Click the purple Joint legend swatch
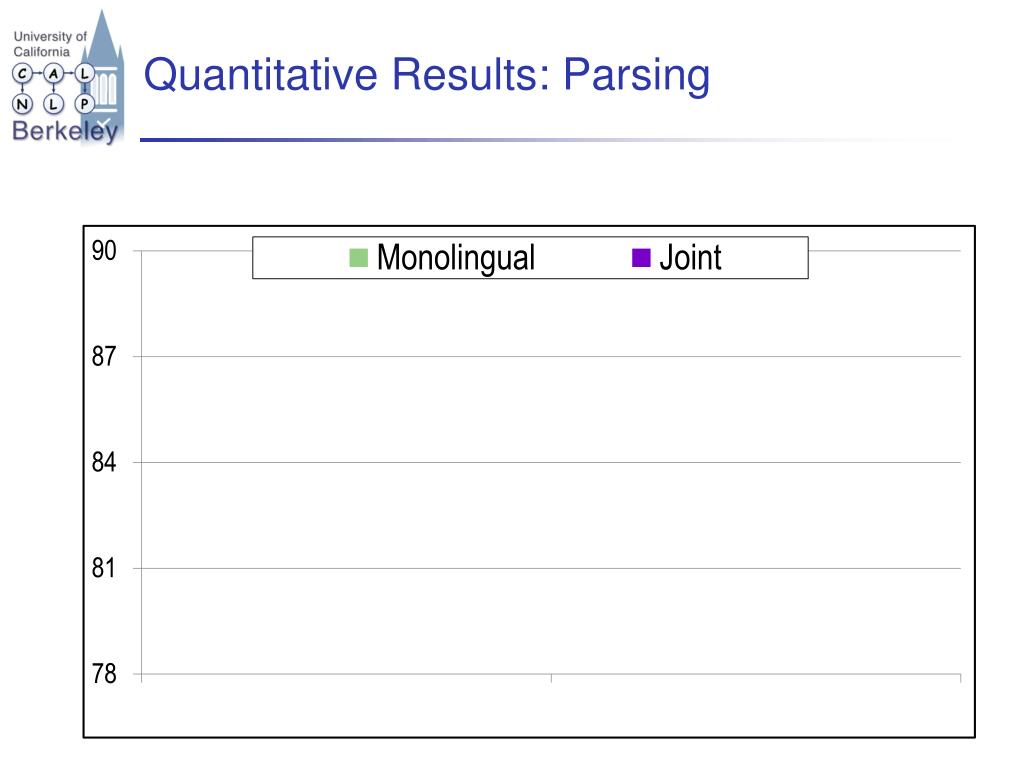This screenshot has width=1024, height=768. (x=641, y=258)
